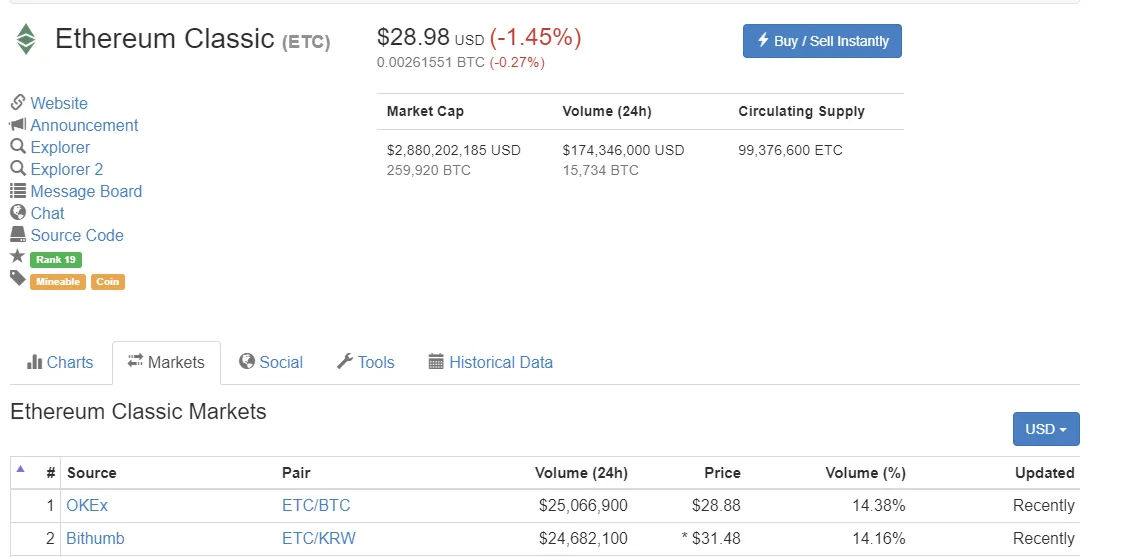
Task: Click the megaphone icon beside Announcement
Action: (x=18, y=124)
